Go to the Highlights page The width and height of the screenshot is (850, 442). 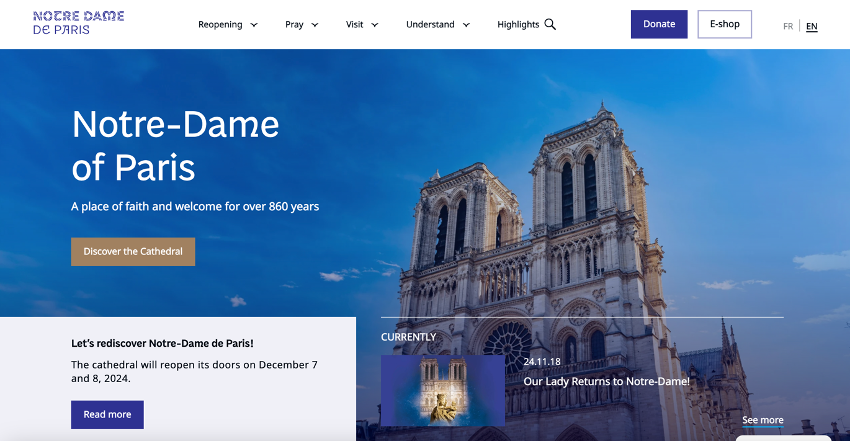click(518, 24)
